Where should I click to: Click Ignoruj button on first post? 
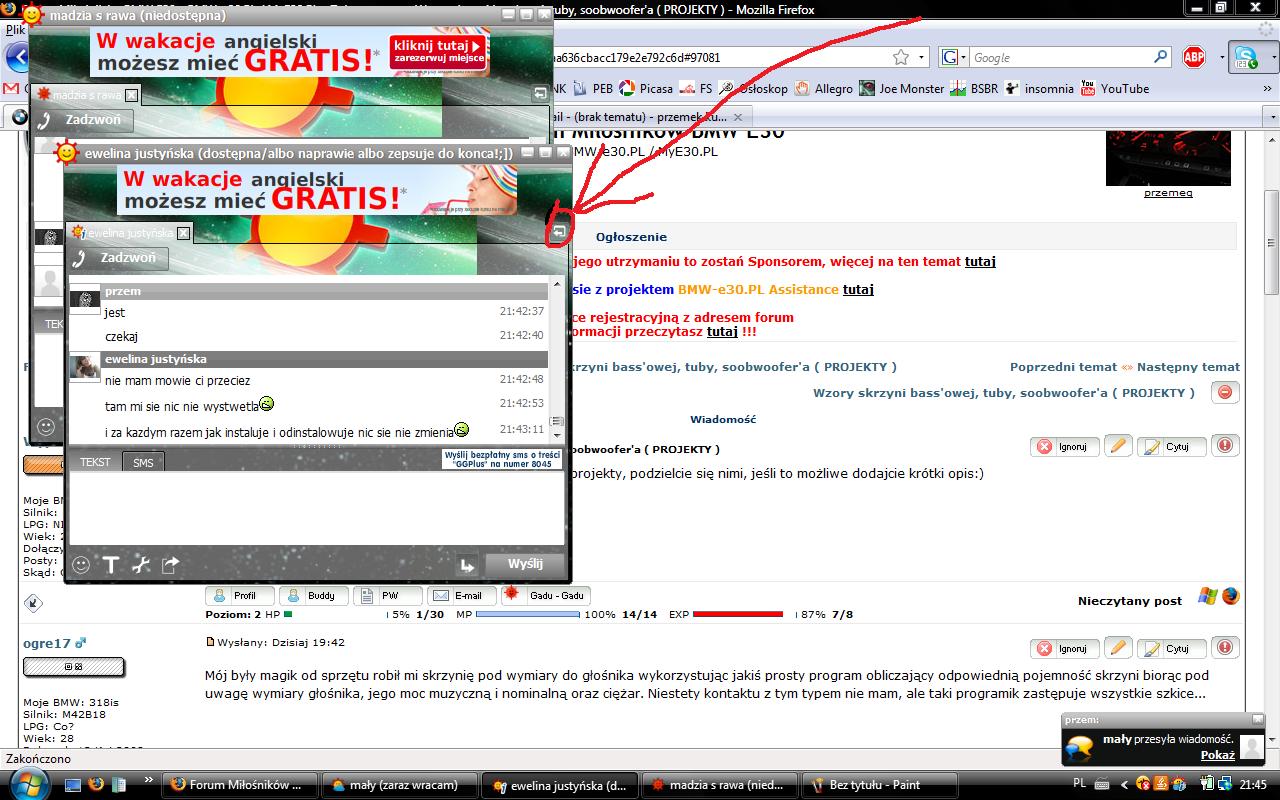click(1065, 446)
